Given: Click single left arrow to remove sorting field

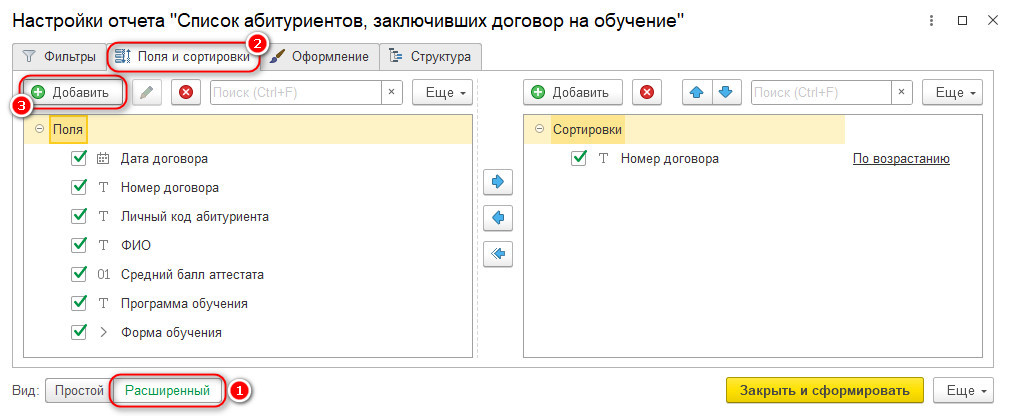Looking at the screenshot, I should click(x=497, y=218).
